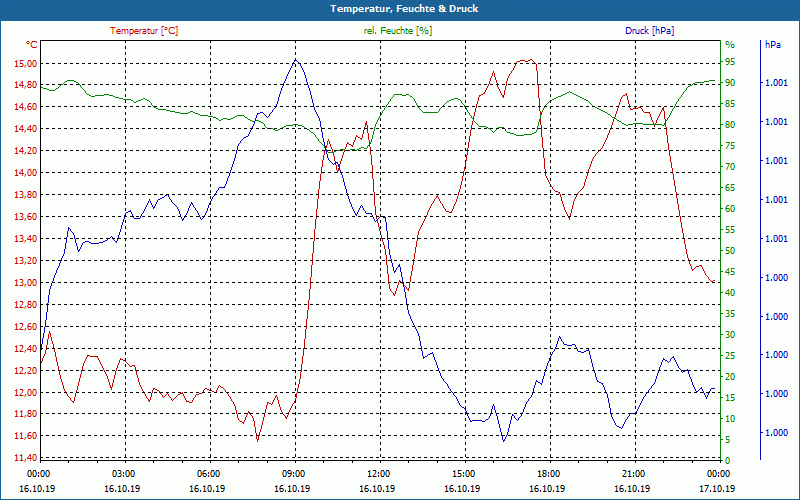Viewport: 800px width, 500px height.
Task: Click temperature axis value 14,80
Action: 28,85
